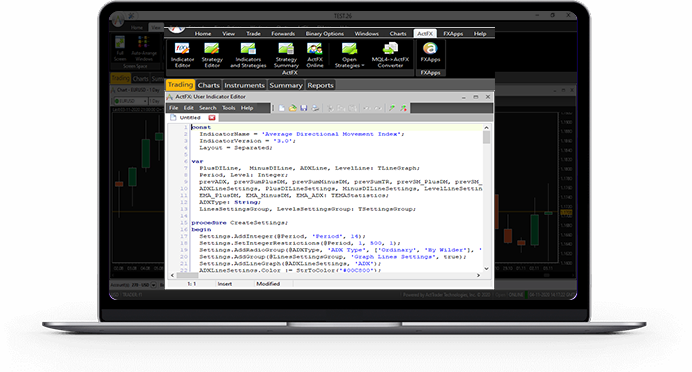692x372 pixels.
Task: Click the Undo toolbar icon
Action: pyautogui.click(x=367, y=108)
